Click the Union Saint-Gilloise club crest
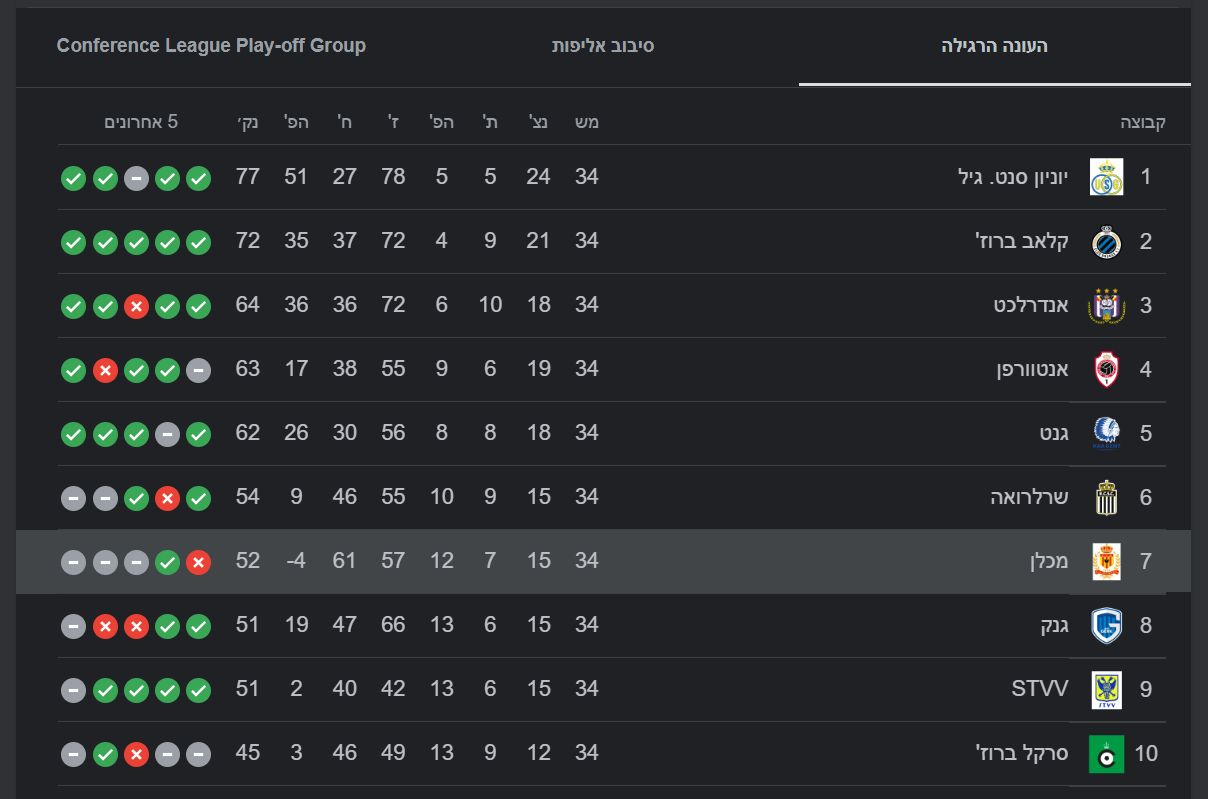 (1106, 177)
